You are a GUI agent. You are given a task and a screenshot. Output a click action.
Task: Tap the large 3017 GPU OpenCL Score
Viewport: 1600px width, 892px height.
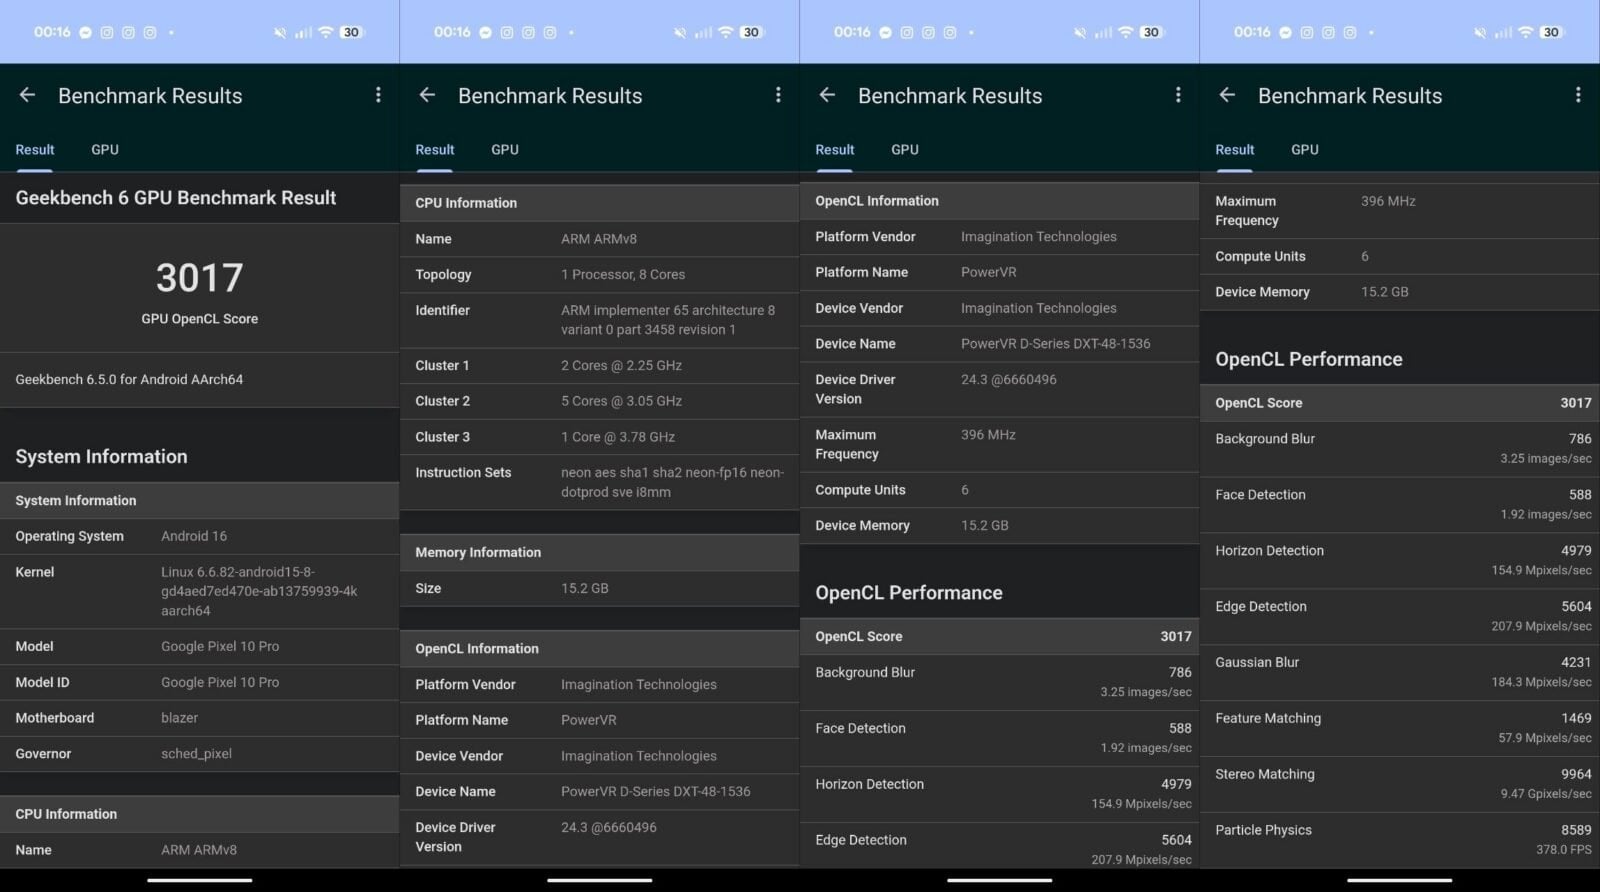[x=200, y=278]
